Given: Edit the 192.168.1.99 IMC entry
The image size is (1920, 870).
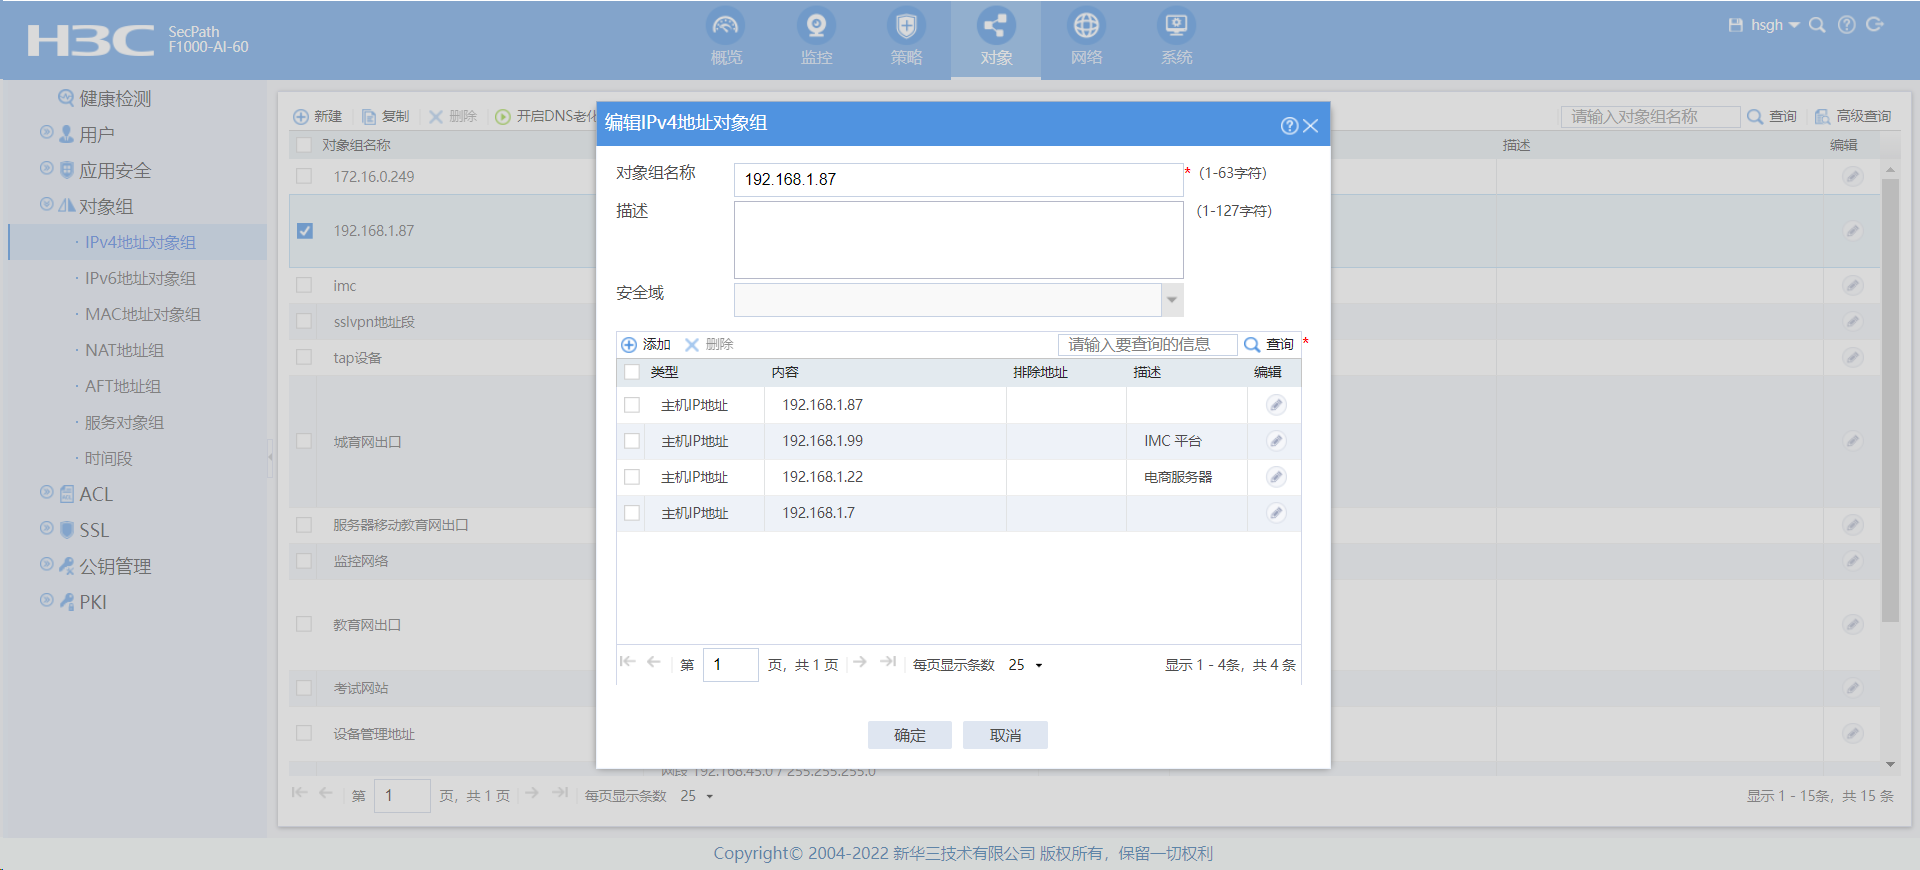Looking at the screenshot, I should tap(1276, 441).
